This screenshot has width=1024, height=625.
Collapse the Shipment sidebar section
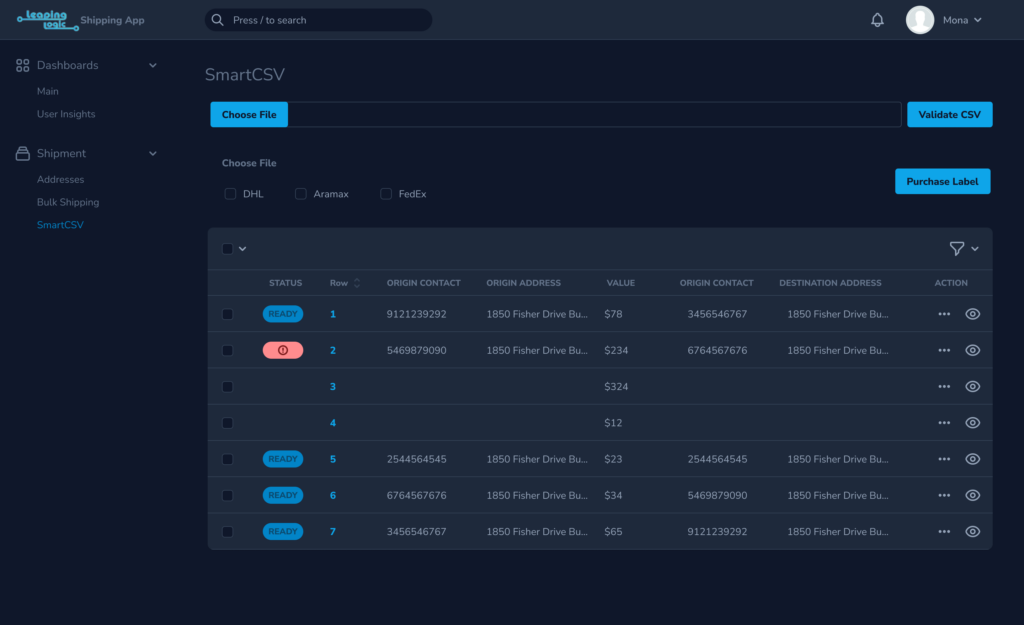(x=153, y=154)
